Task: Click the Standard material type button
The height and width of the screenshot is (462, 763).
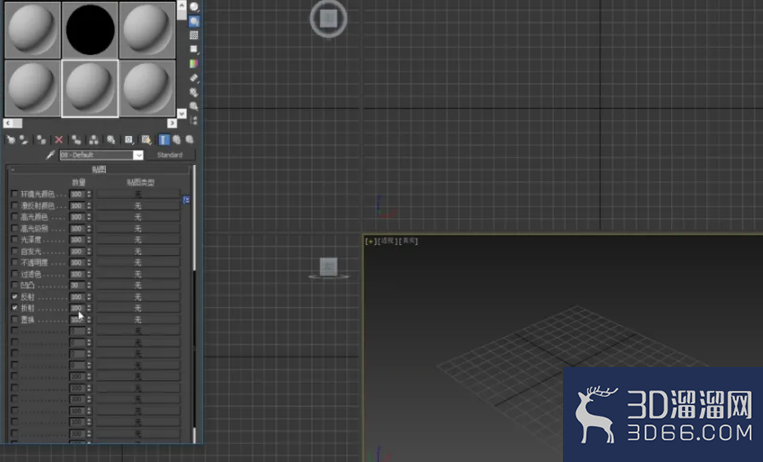Action: [x=170, y=155]
